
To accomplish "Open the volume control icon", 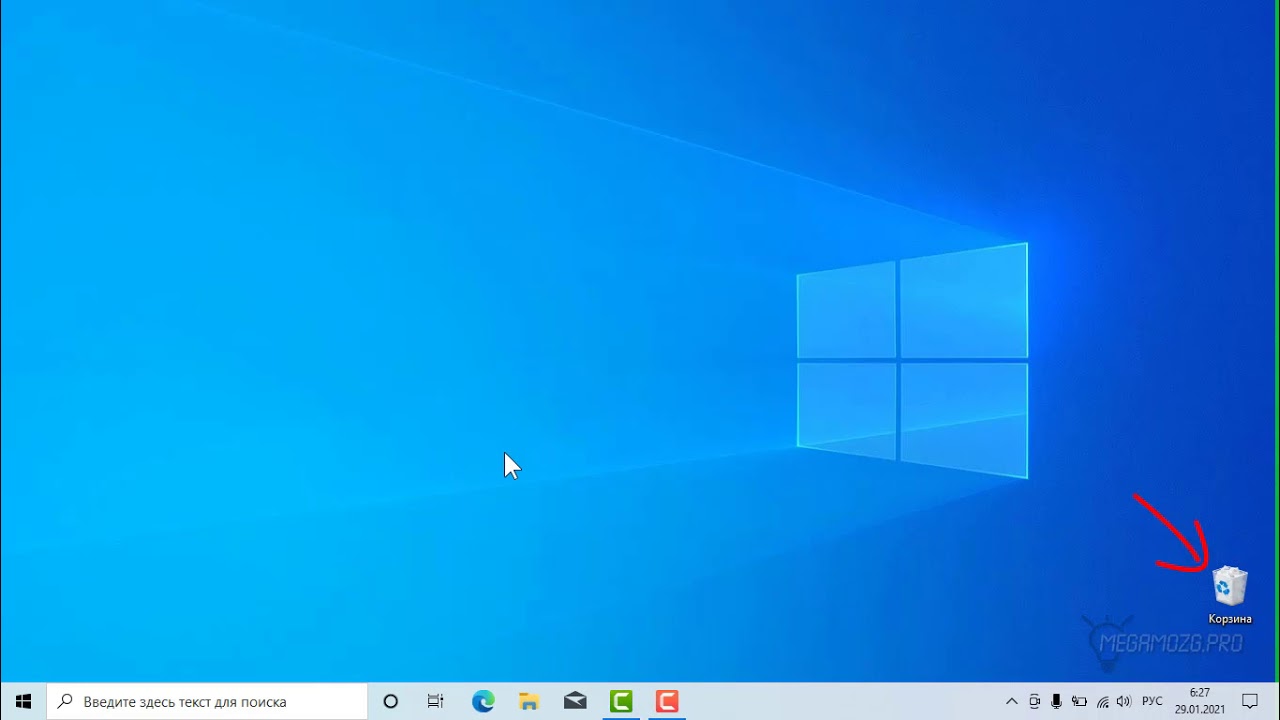I will [1123, 701].
